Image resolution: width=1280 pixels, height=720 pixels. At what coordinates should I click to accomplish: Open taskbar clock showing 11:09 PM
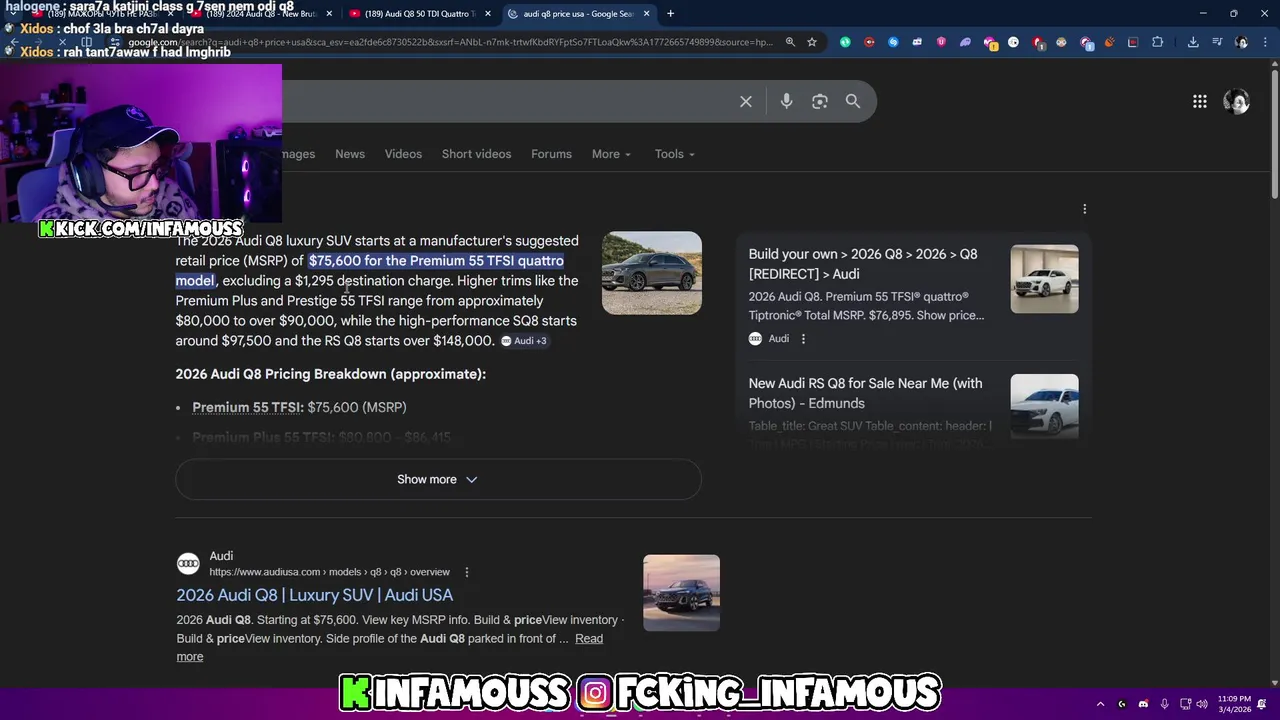pyautogui.click(x=1234, y=704)
